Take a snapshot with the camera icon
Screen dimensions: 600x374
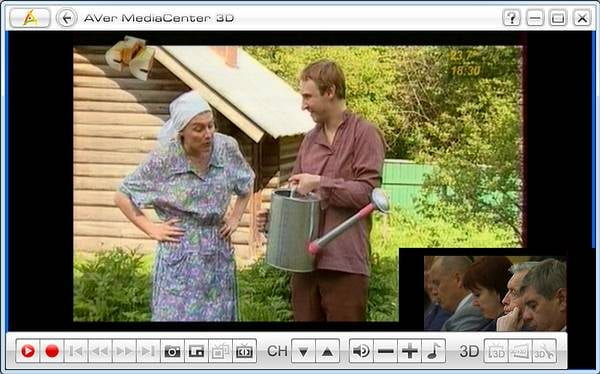[x=173, y=351]
